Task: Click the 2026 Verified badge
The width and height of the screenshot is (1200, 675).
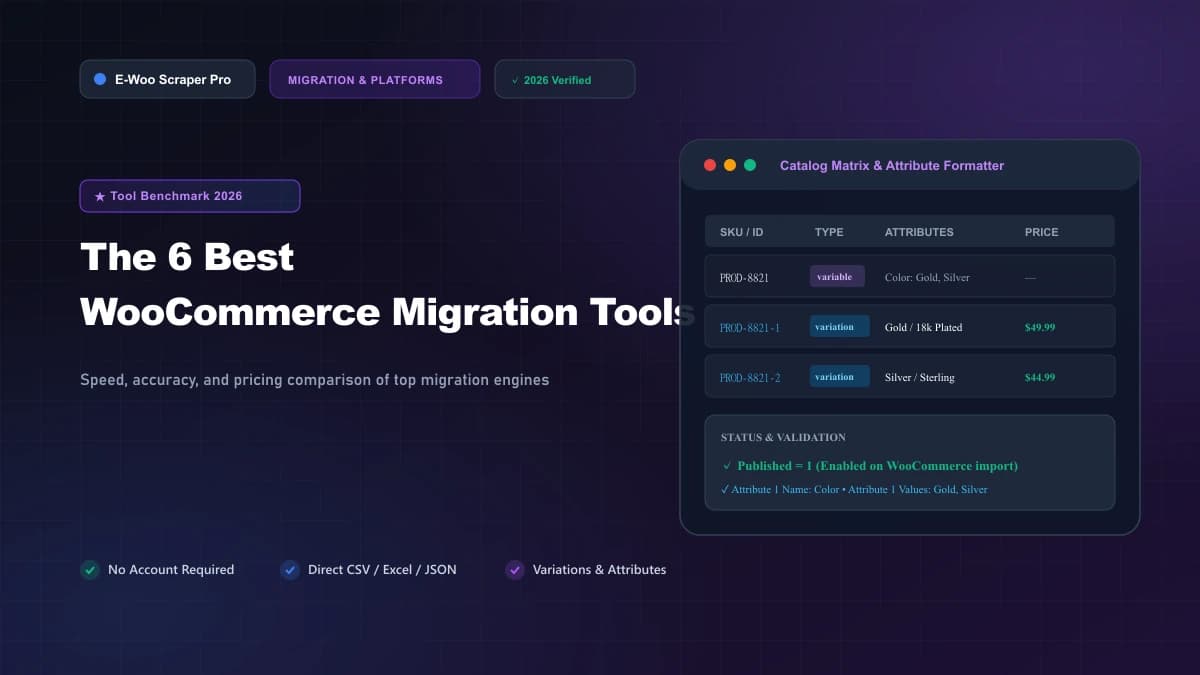Action: pyautogui.click(x=565, y=79)
